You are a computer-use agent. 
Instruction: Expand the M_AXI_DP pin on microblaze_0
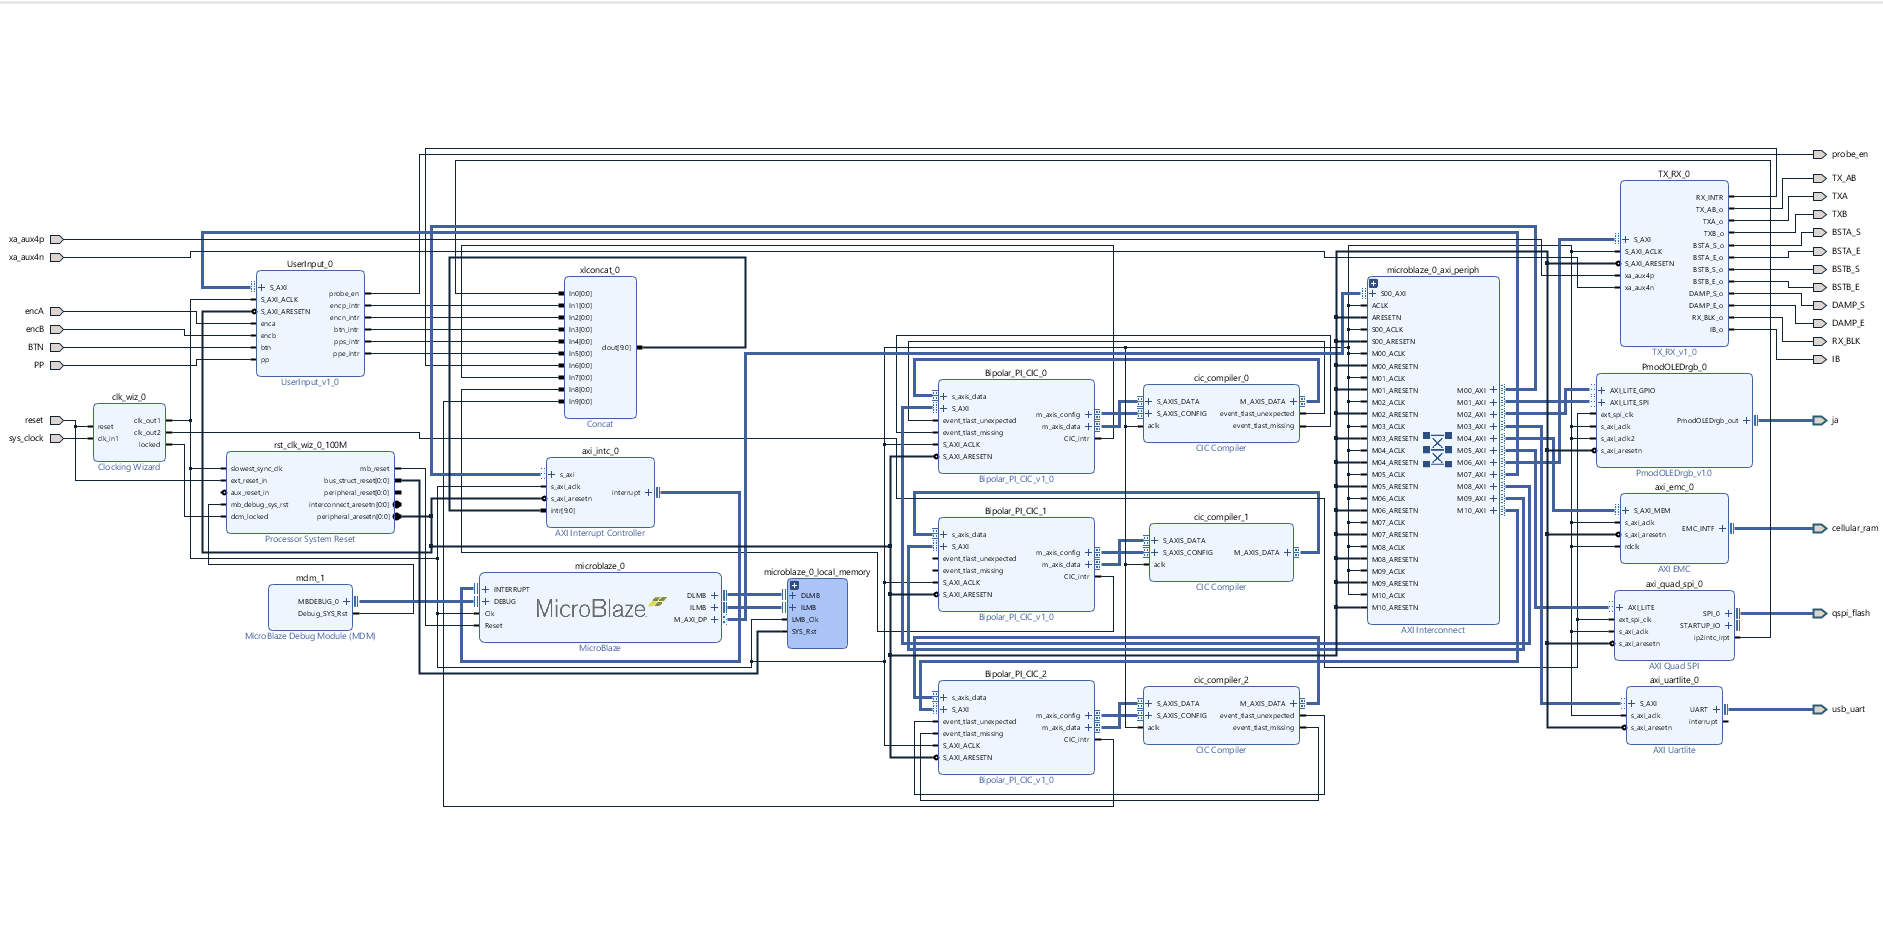coord(714,620)
